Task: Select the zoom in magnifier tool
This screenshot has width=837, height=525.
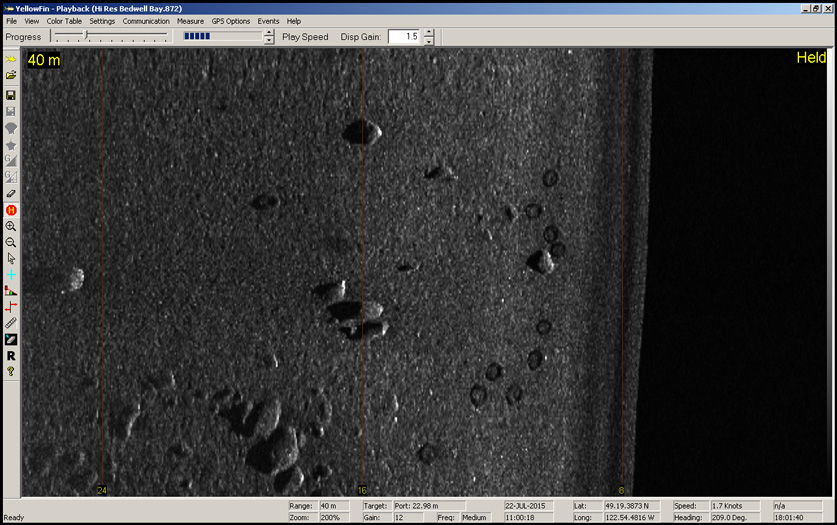Action: tap(11, 226)
